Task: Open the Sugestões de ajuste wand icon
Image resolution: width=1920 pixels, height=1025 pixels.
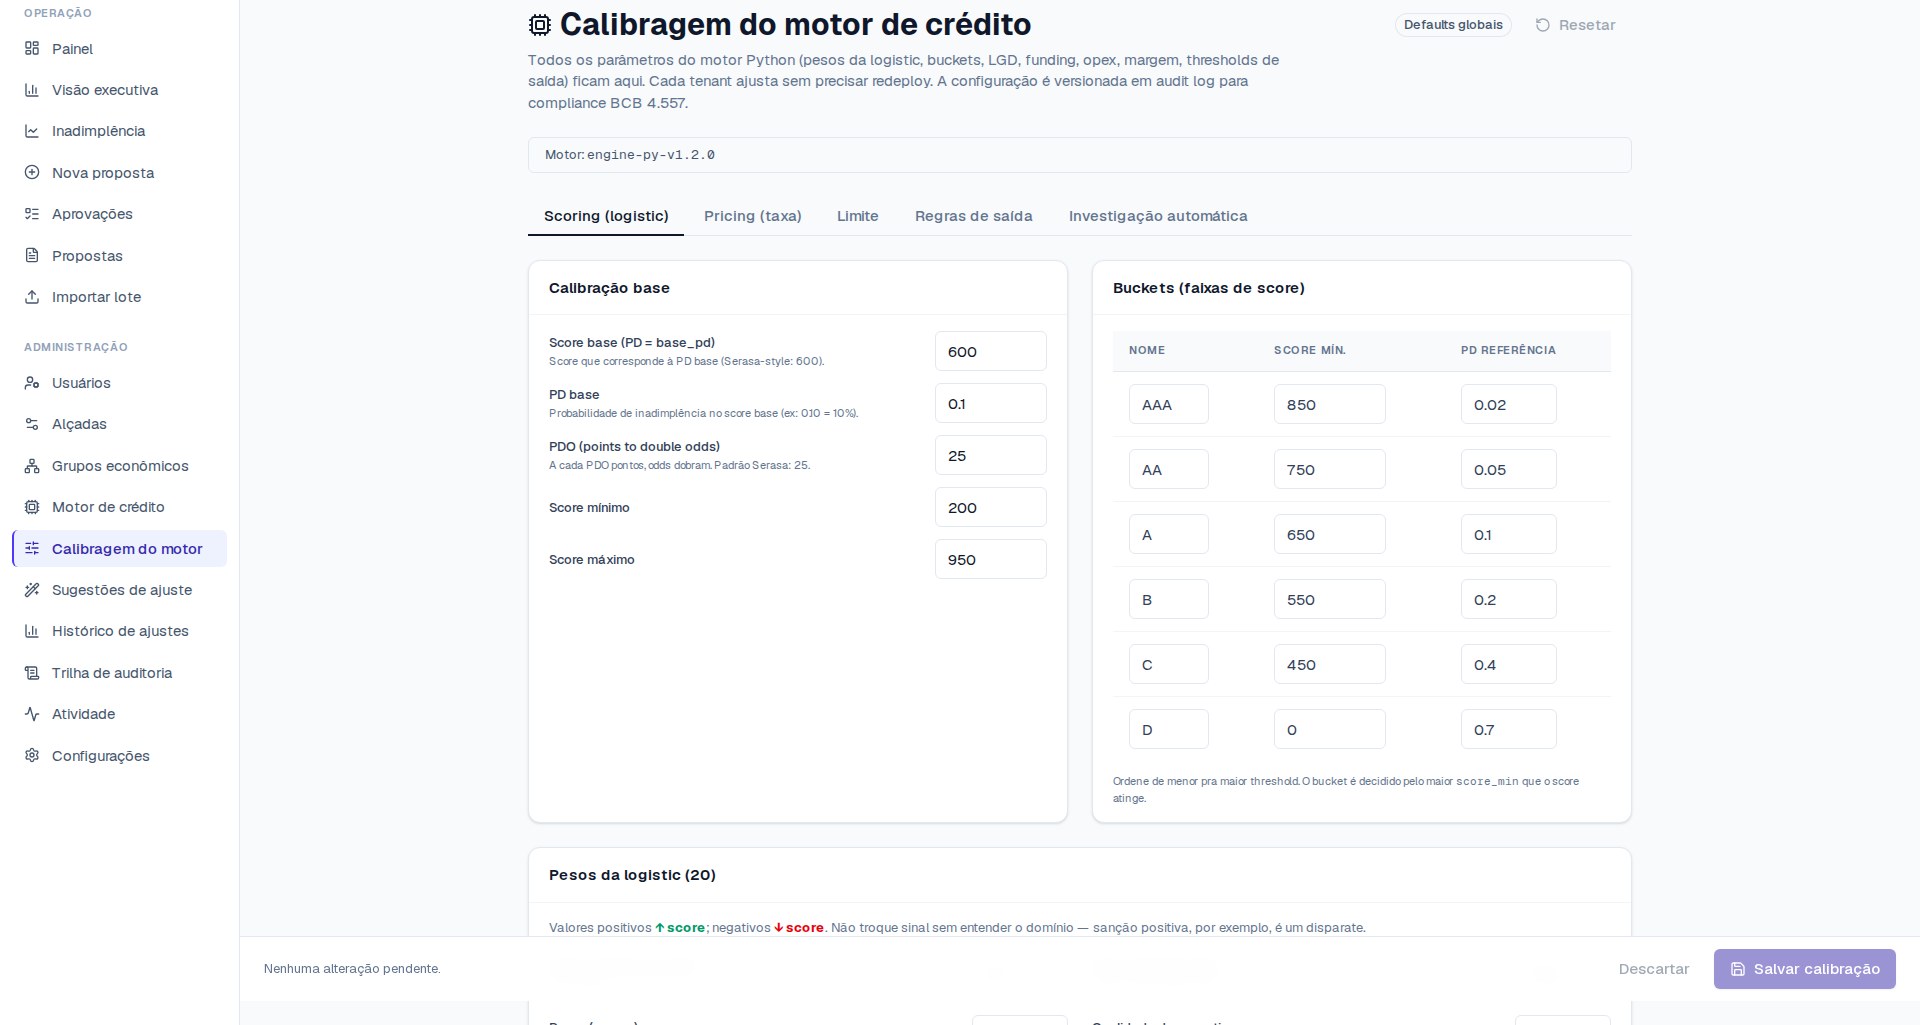Action: [32, 590]
